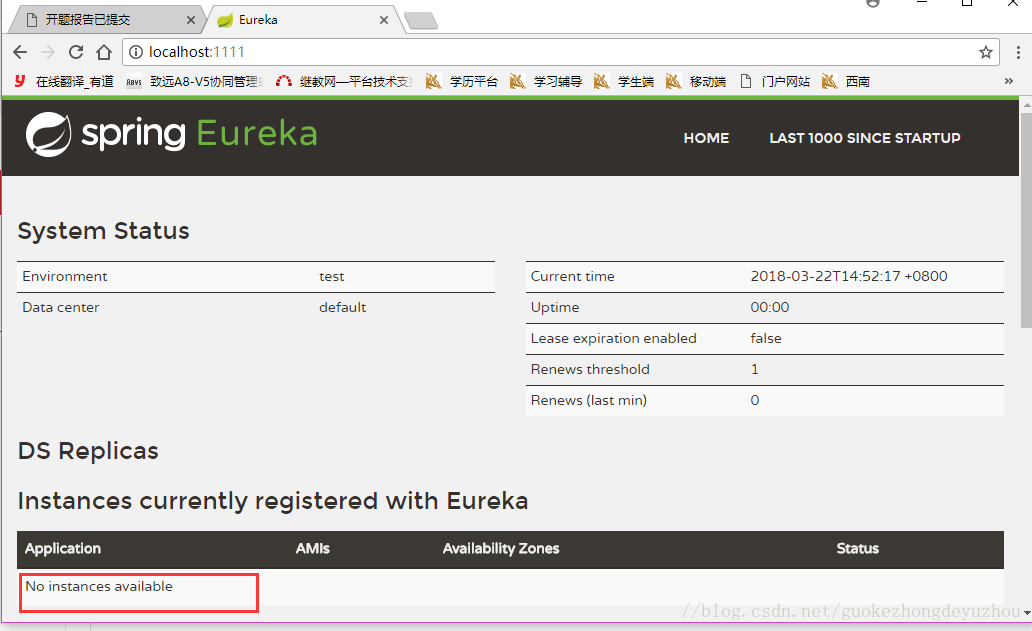Open 在线翻译_有道 bookmark
1032x631 pixels.
coord(64,81)
